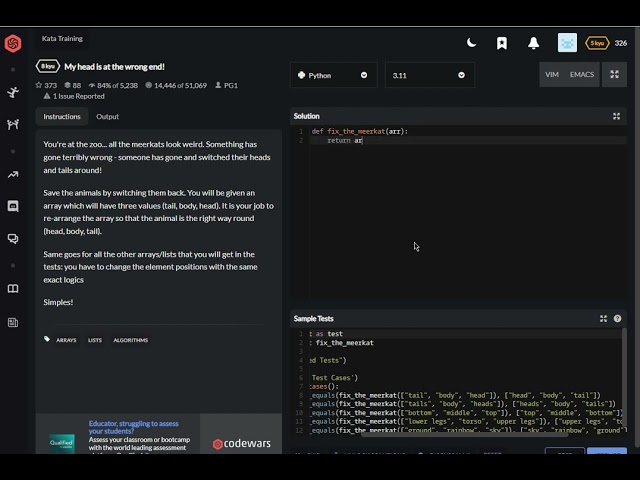The width and height of the screenshot is (640, 480).
Task: Click the 8 kyu kata badge
Action: [48, 66]
